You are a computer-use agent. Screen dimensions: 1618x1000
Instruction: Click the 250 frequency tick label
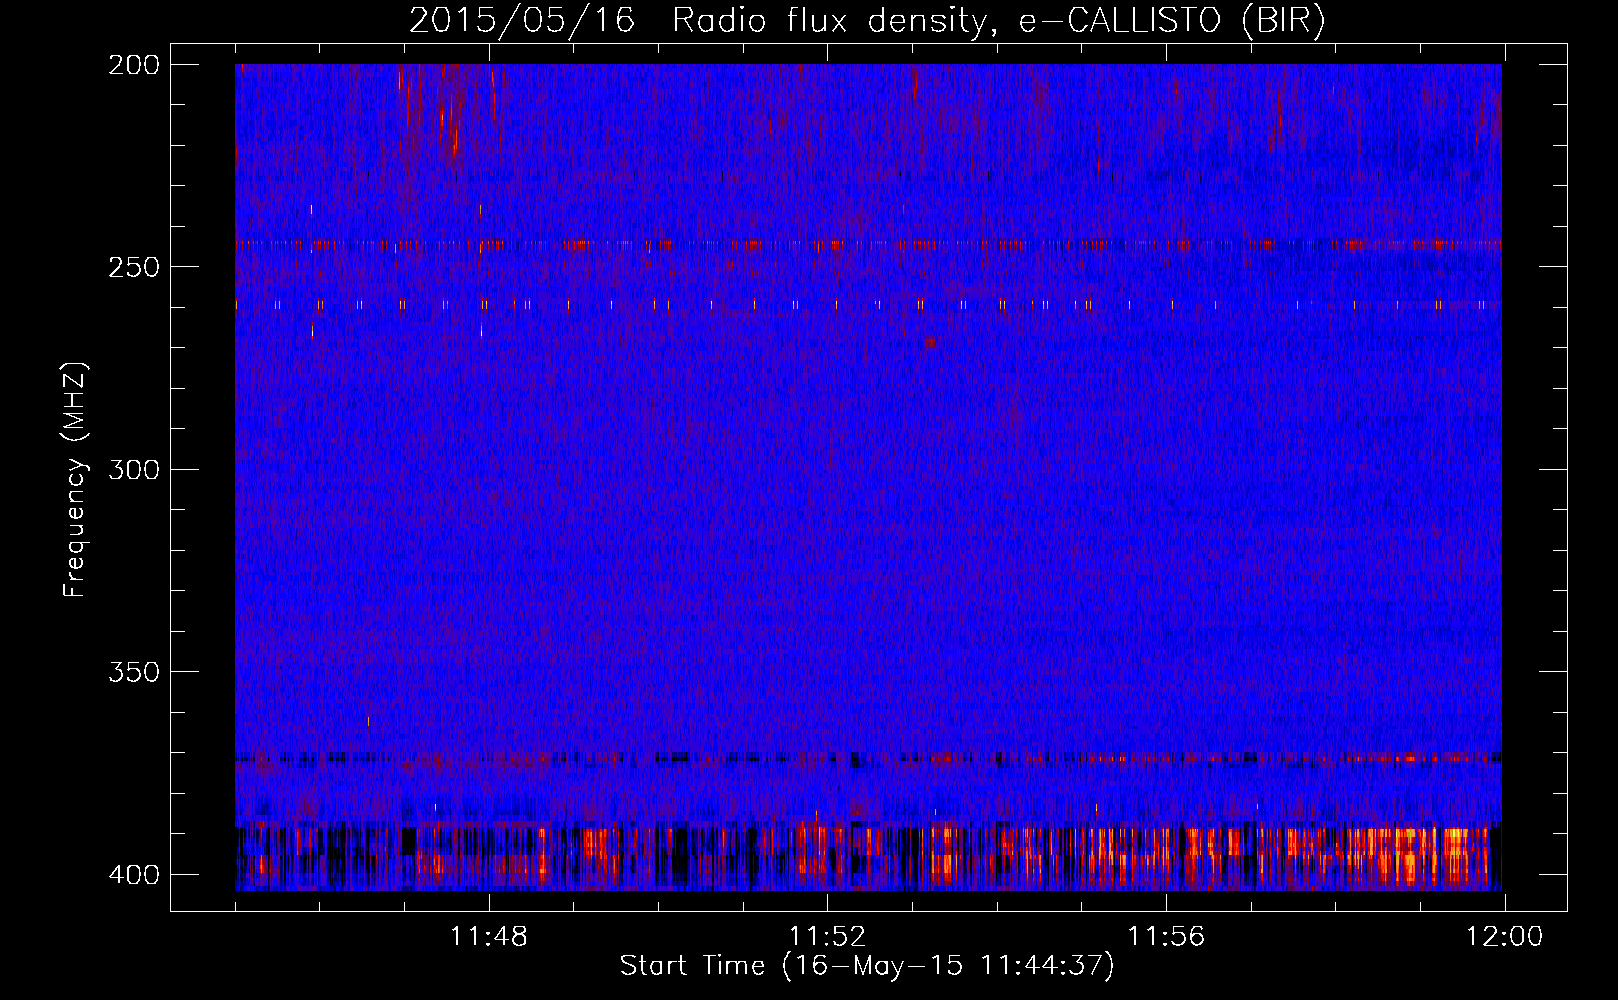pyautogui.click(x=134, y=267)
